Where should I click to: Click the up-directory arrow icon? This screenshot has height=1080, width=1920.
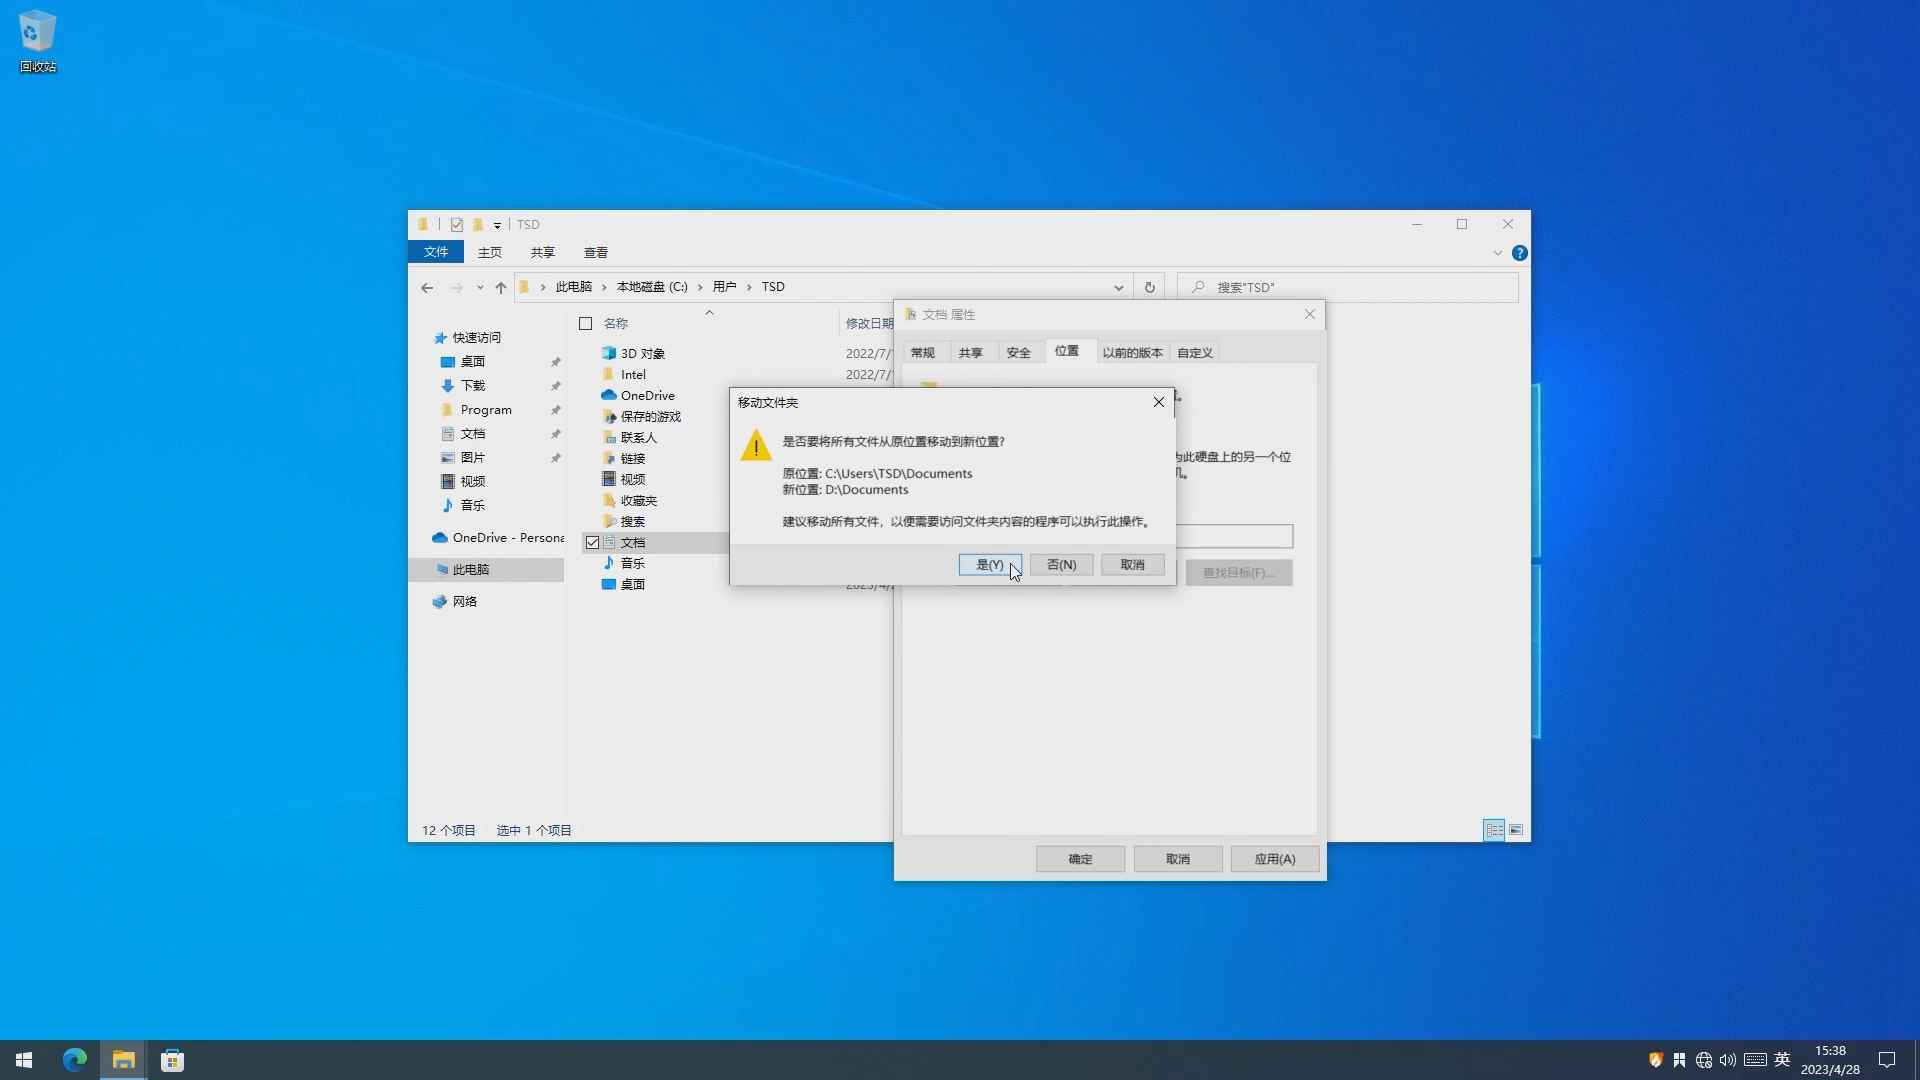tap(501, 287)
